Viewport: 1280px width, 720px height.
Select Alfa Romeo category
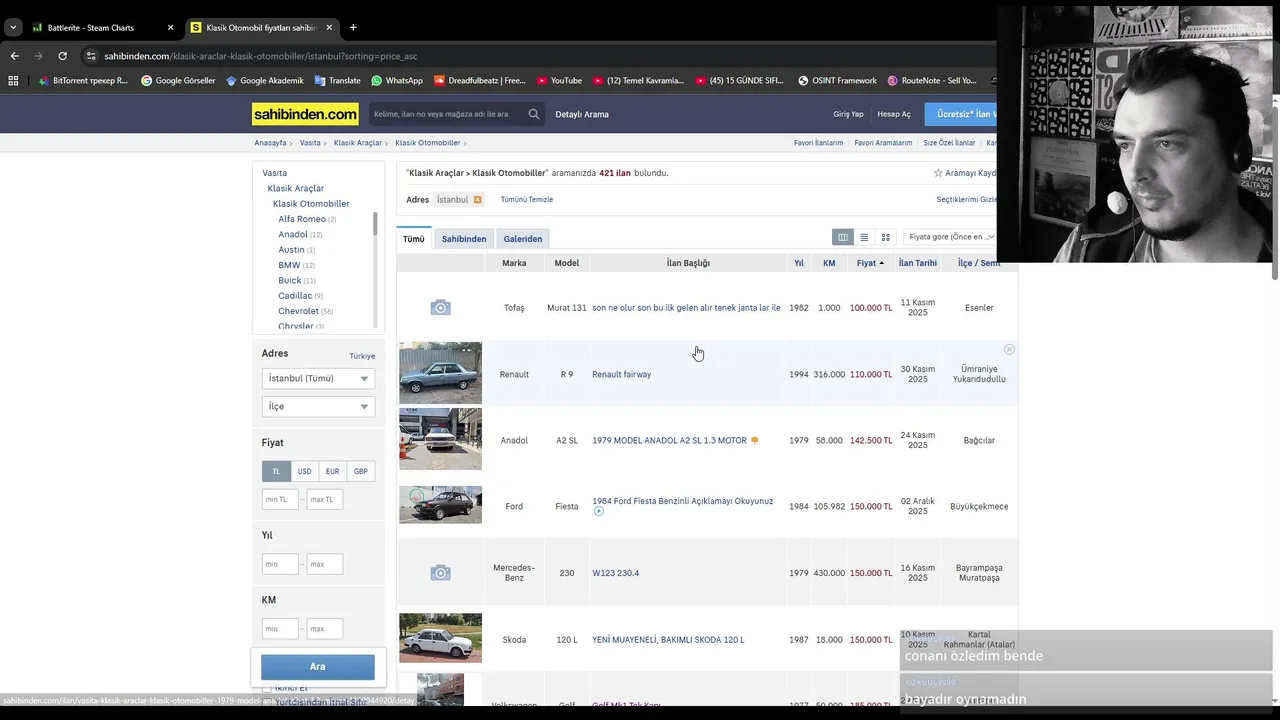[x=302, y=219]
